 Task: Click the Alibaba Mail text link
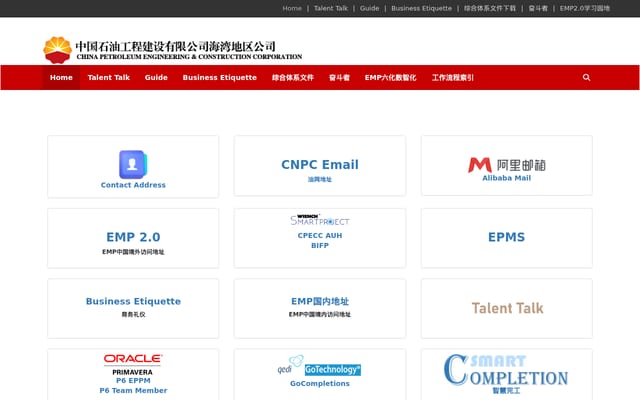(x=507, y=178)
